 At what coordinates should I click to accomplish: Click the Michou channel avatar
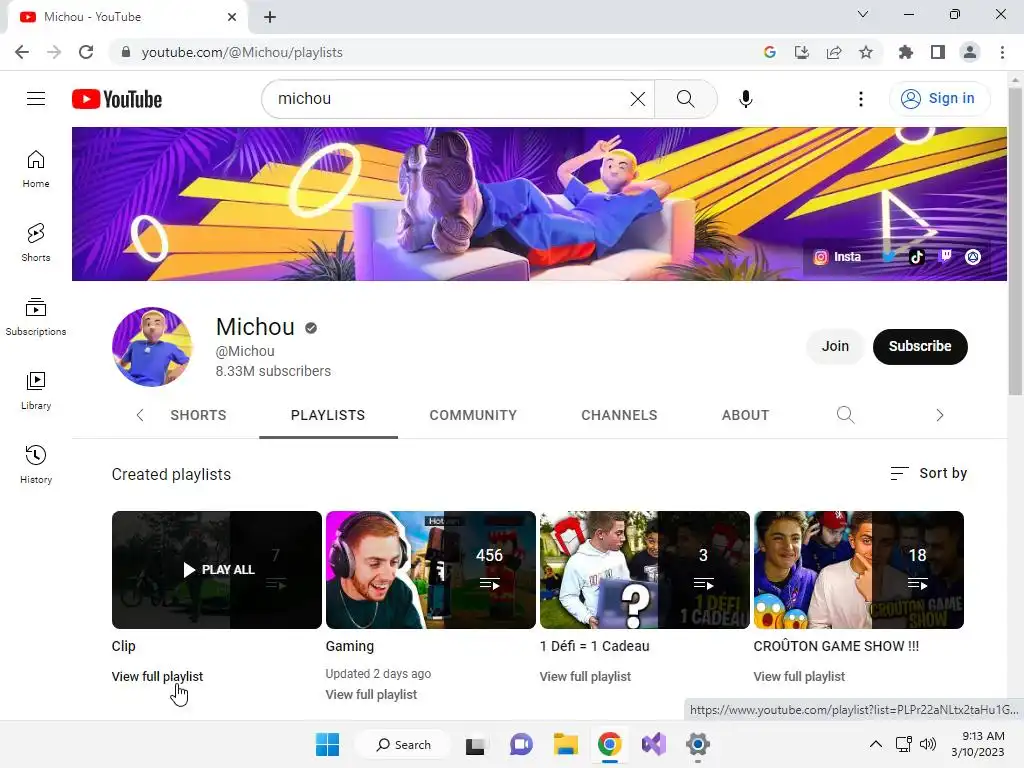152,347
